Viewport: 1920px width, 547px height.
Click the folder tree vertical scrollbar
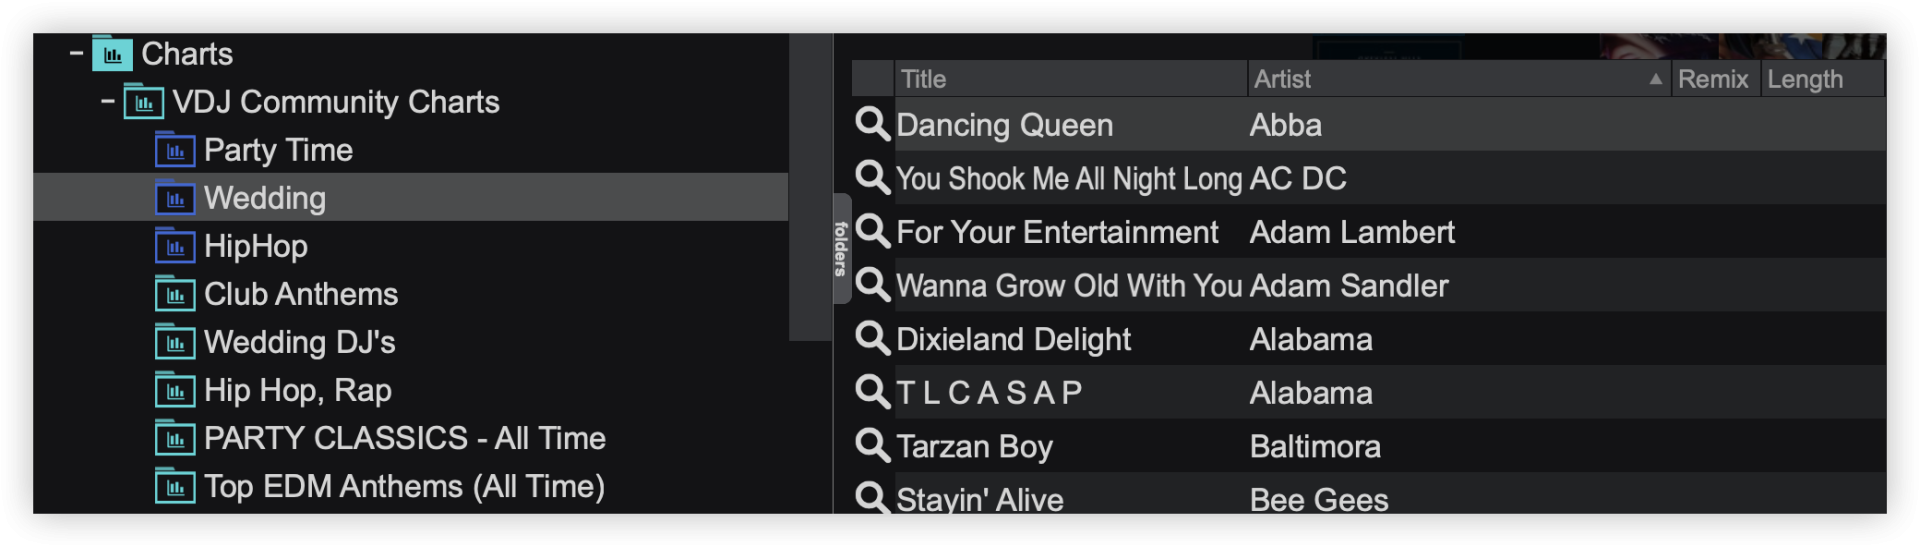tap(809, 188)
